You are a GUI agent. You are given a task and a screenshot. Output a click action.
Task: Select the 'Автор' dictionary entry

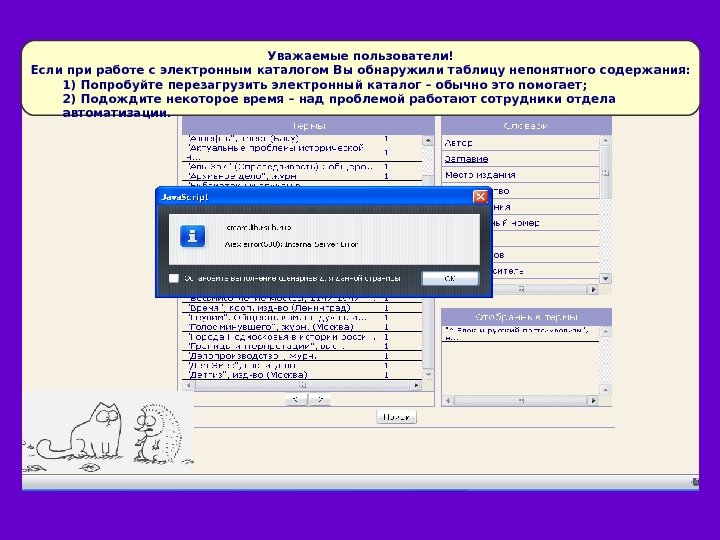[521, 143]
